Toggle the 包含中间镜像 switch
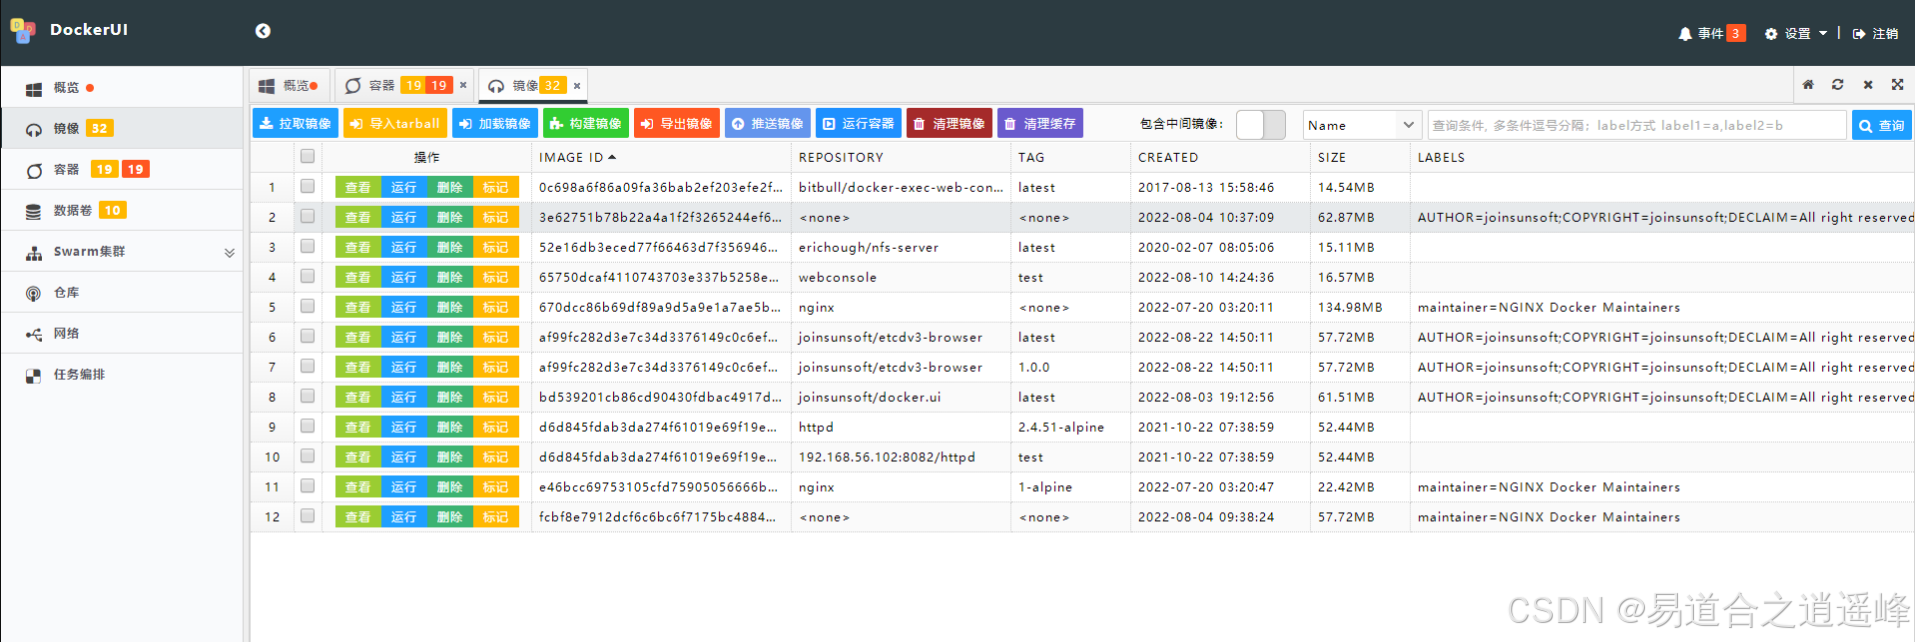Image resolution: width=1915 pixels, height=642 pixels. coord(1260,125)
